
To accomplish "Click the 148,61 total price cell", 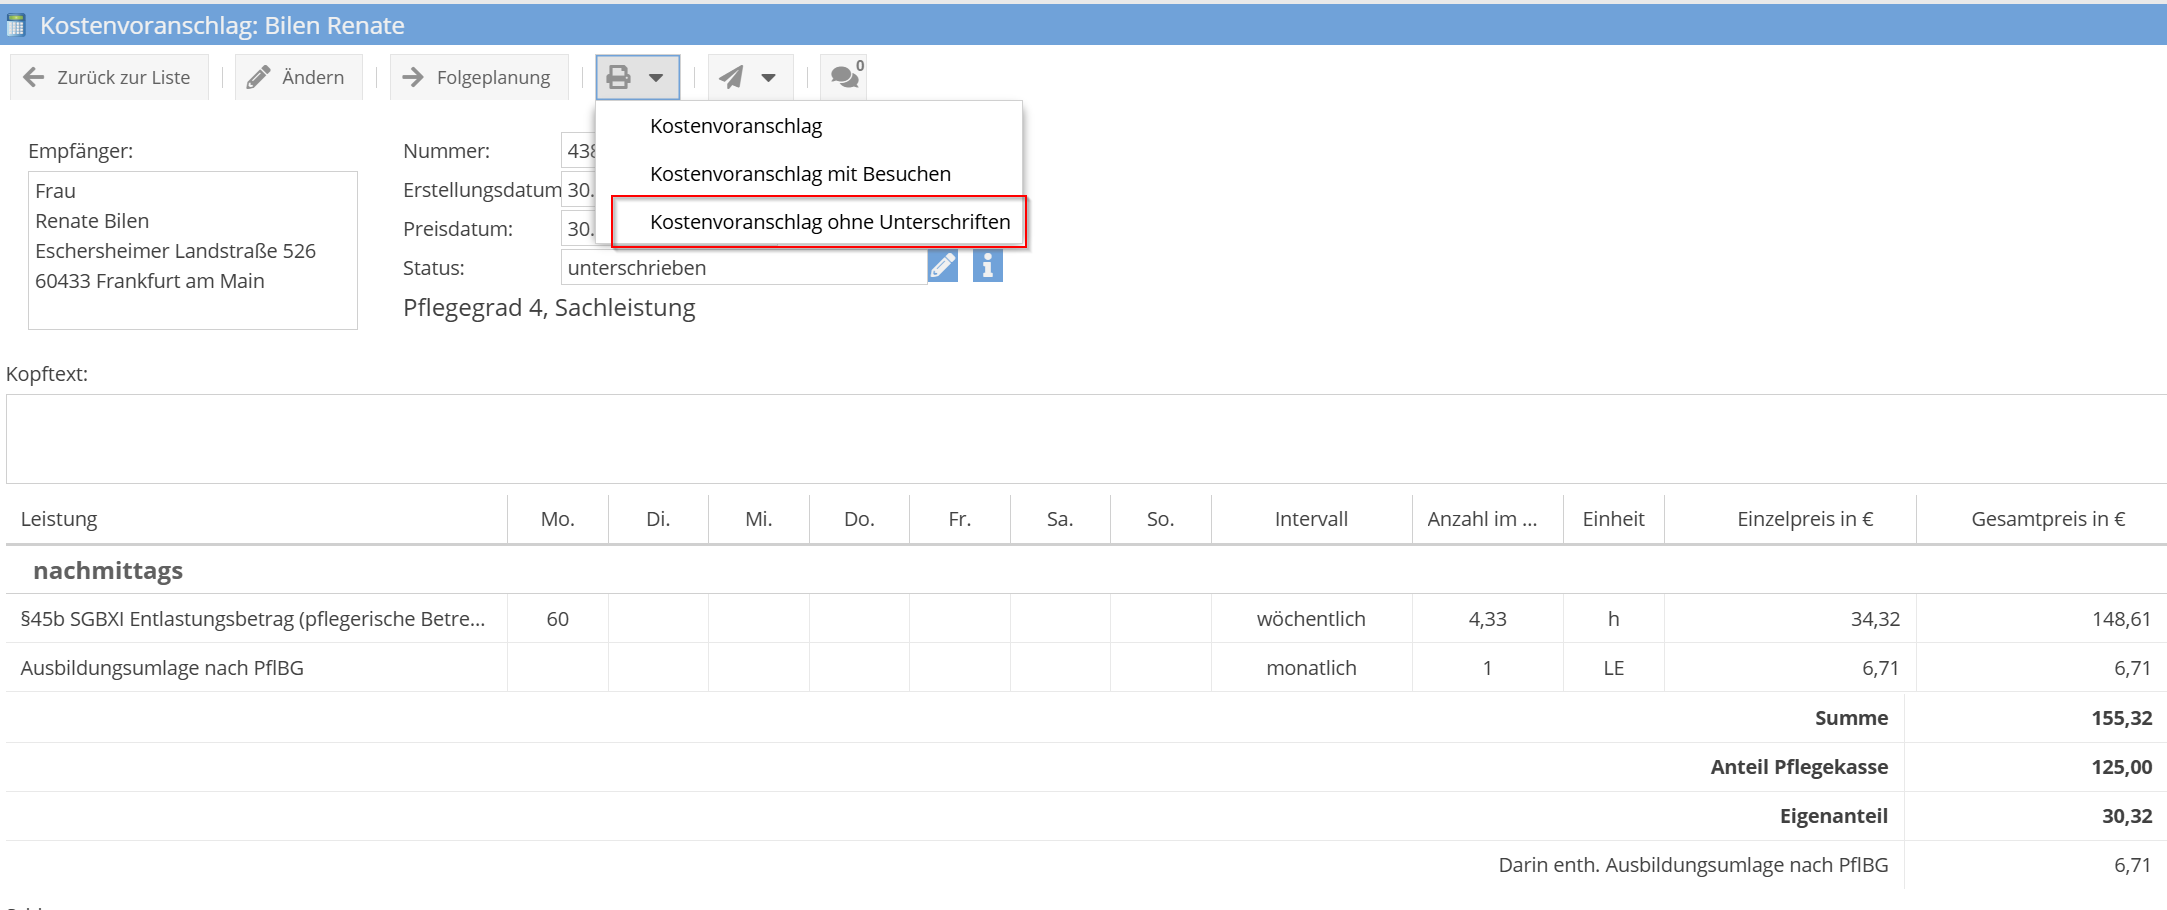I will 2041,619.
